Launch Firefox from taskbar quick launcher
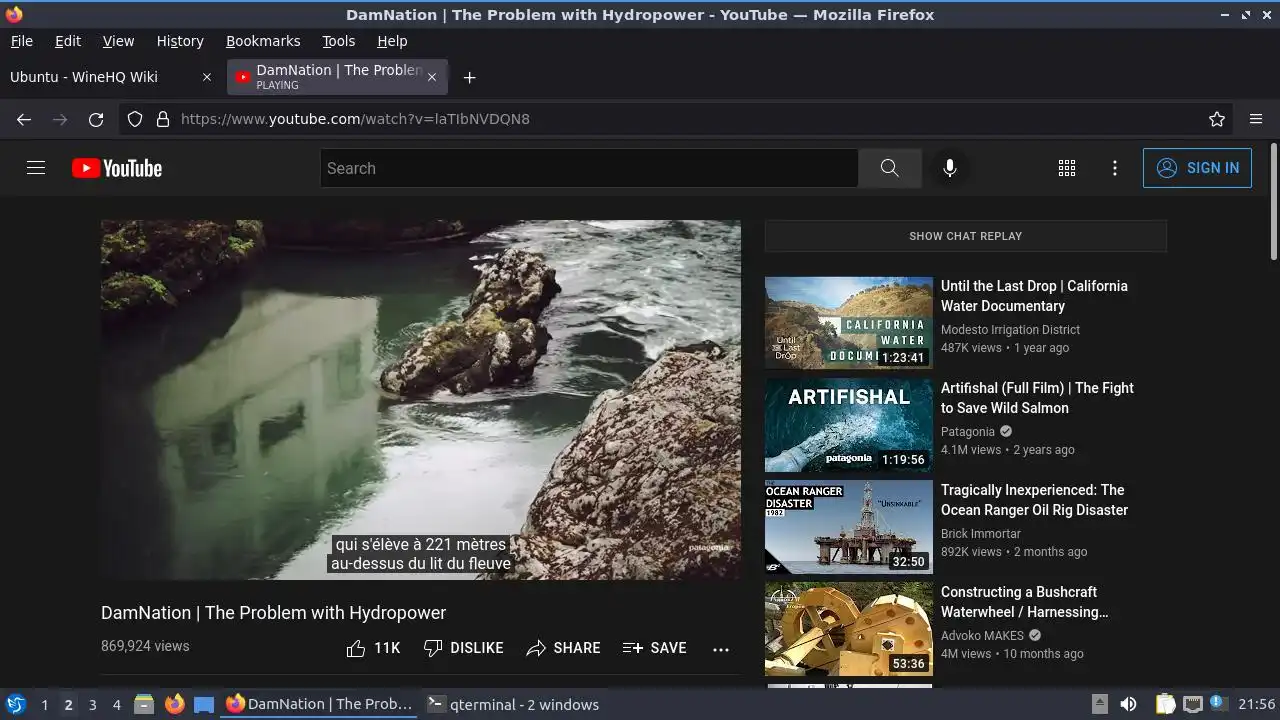Screen dimensions: 1280x720 (x=174, y=704)
